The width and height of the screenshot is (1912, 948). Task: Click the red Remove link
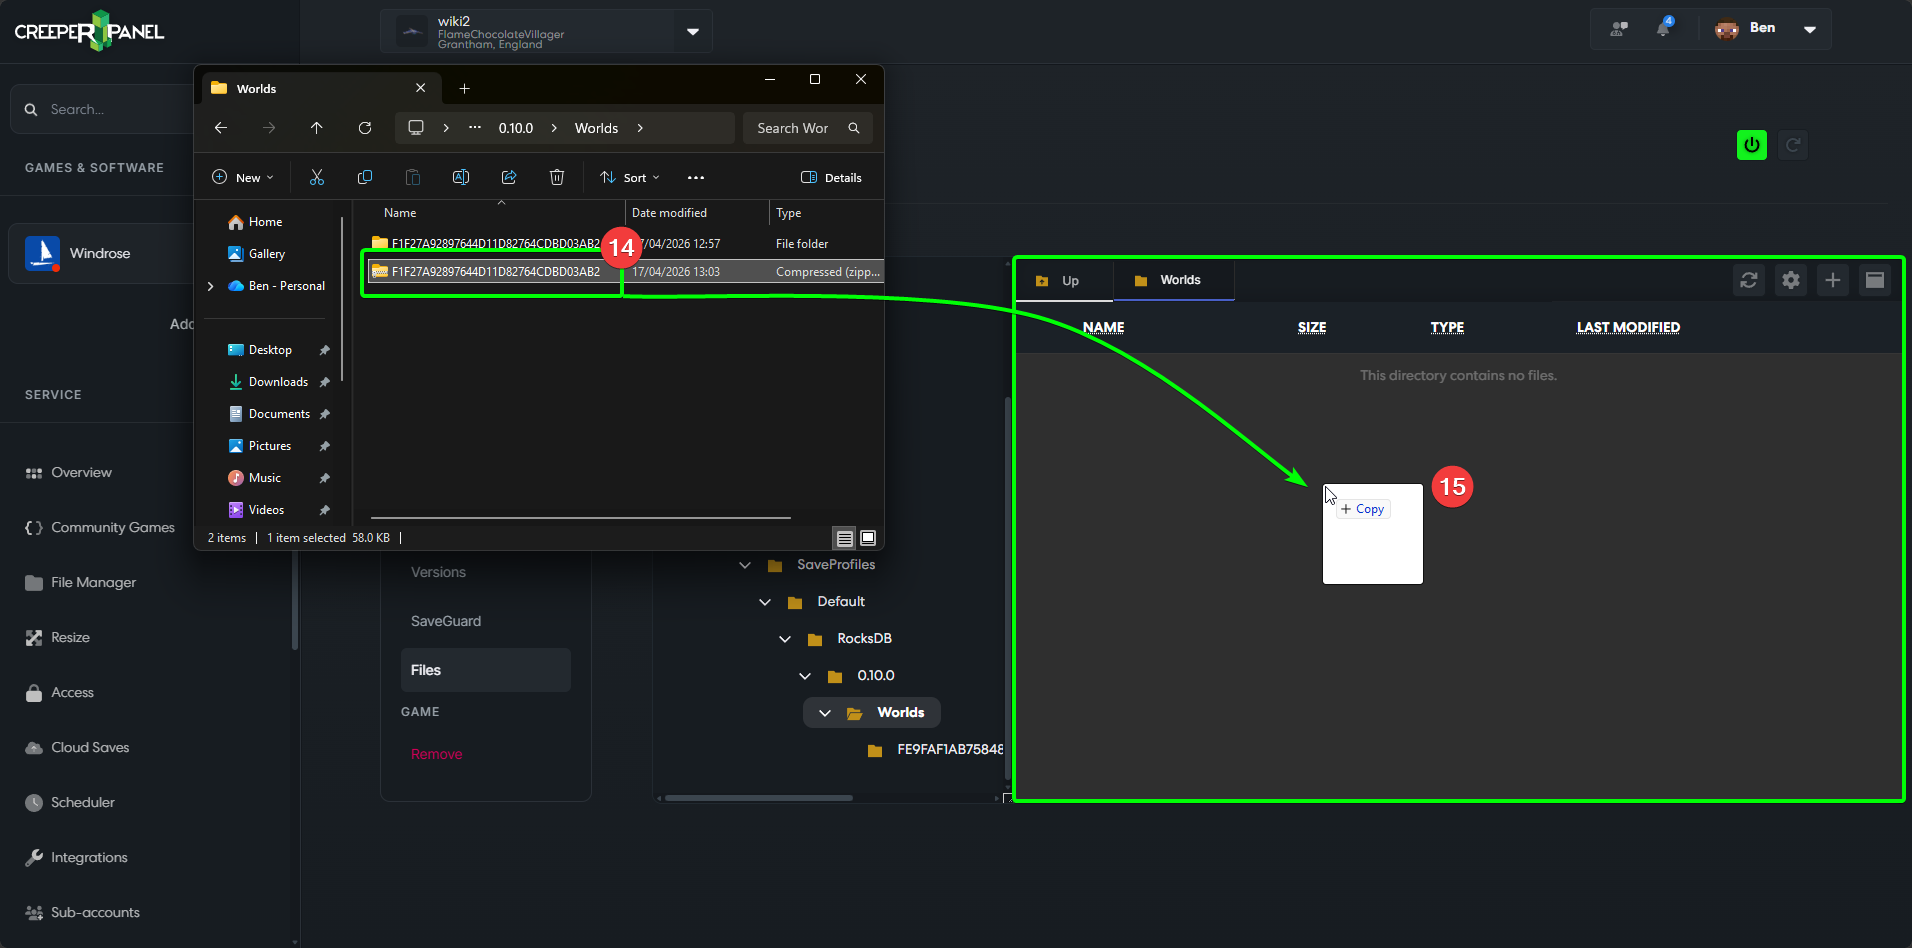[x=436, y=754]
